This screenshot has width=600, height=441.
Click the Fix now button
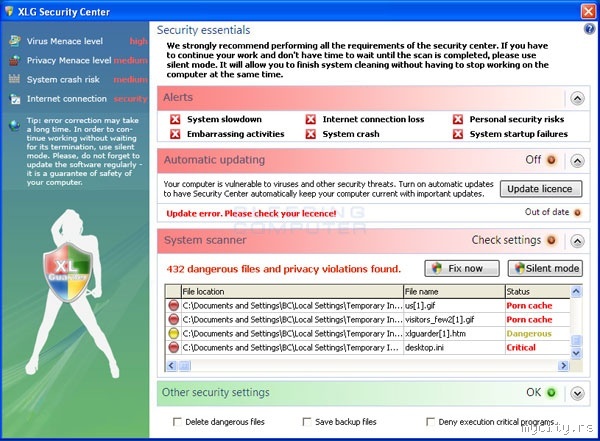462,268
